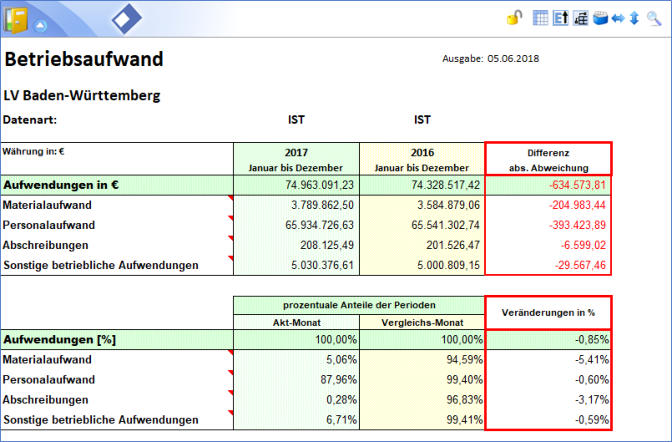Click the 'Veränderungen in %' header
Screen dimensions: 672x442
(547, 313)
